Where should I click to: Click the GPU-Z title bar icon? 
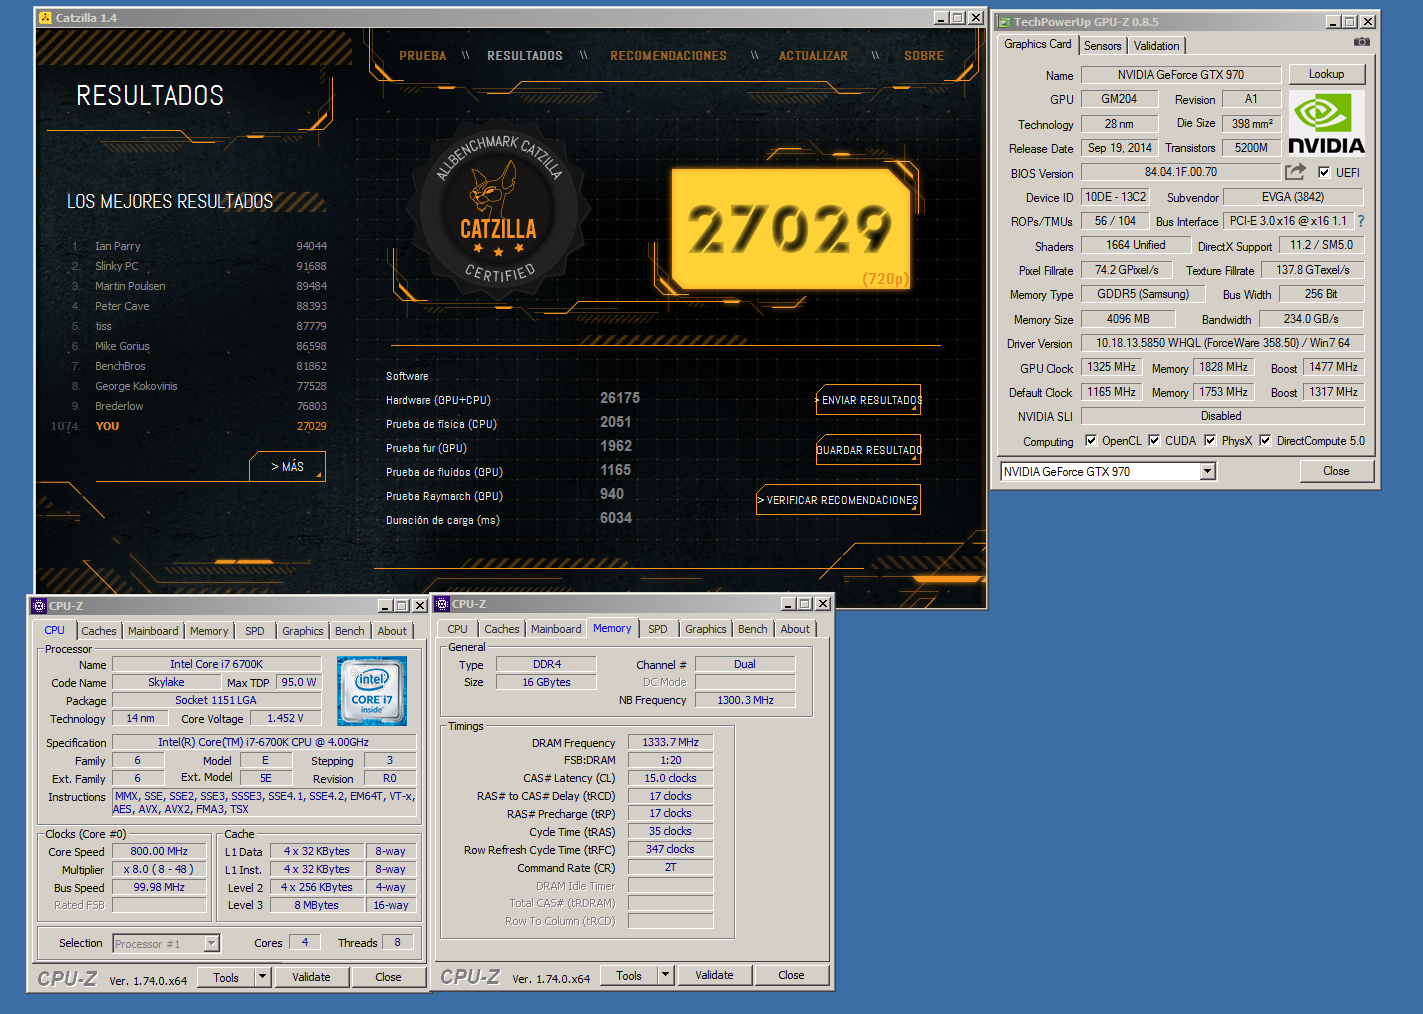[x=1004, y=21]
